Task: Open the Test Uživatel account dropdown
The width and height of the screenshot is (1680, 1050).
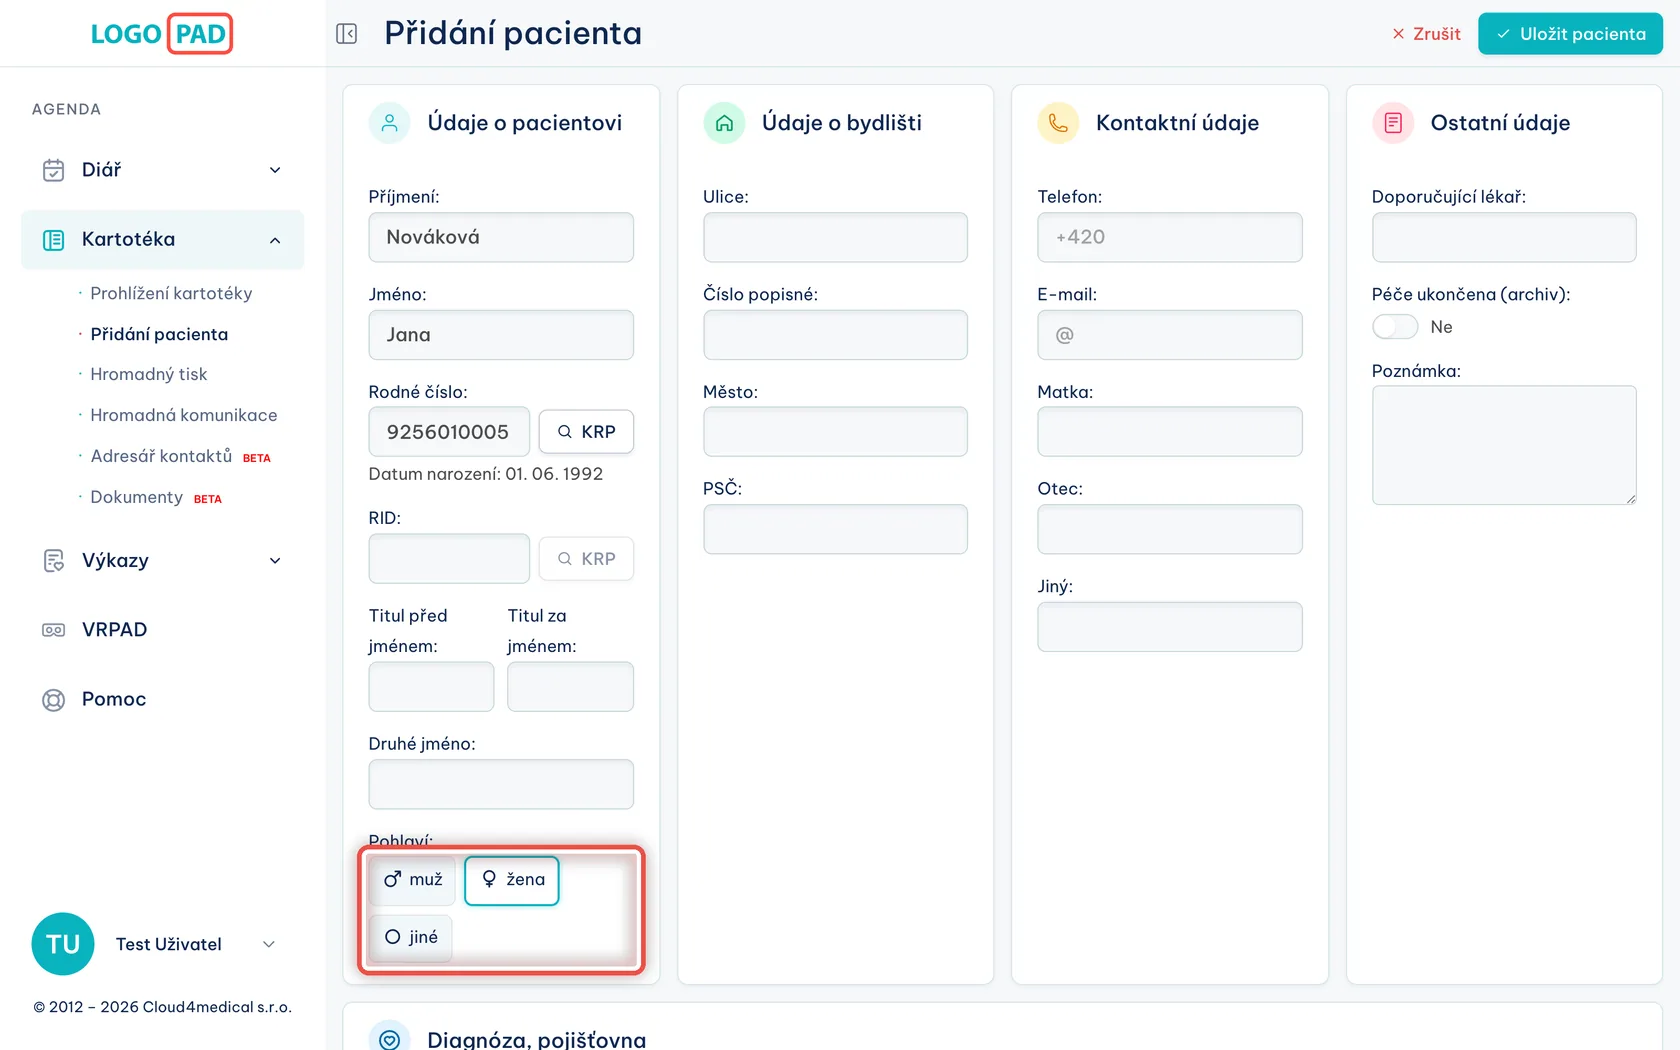Action: (x=268, y=944)
